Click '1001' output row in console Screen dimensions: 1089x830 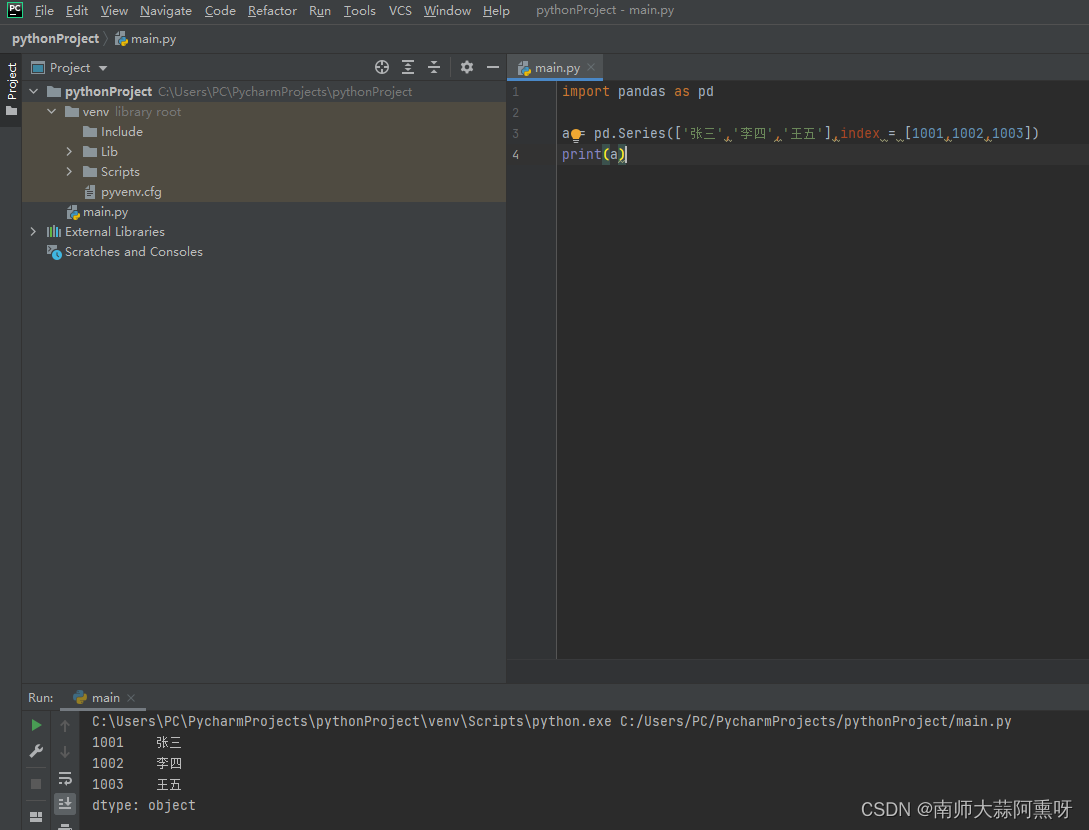[137, 742]
